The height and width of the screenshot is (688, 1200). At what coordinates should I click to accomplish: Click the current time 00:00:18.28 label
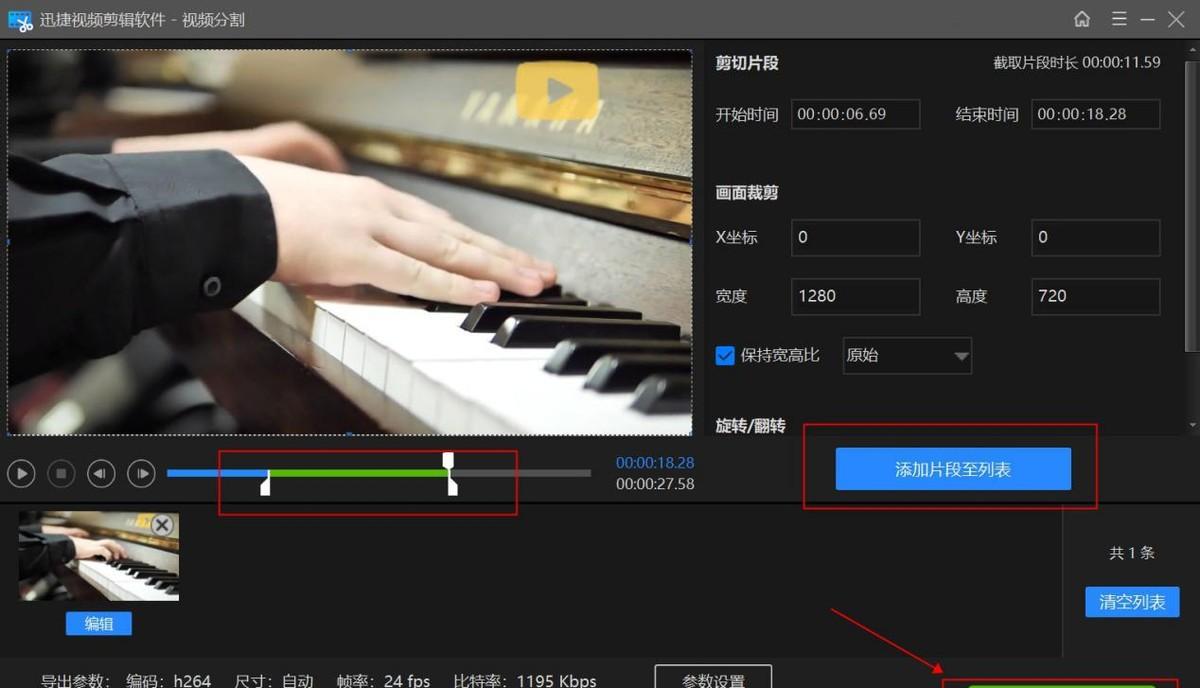point(655,463)
